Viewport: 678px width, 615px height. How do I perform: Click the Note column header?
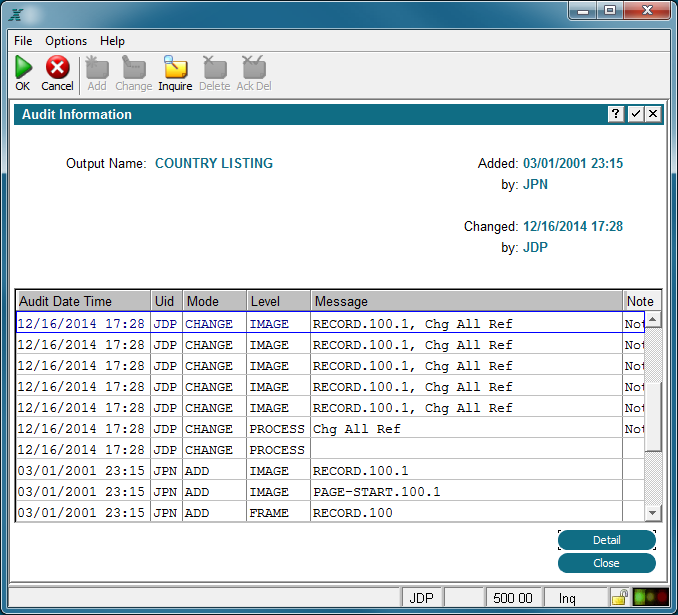pyautogui.click(x=642, y=301)
